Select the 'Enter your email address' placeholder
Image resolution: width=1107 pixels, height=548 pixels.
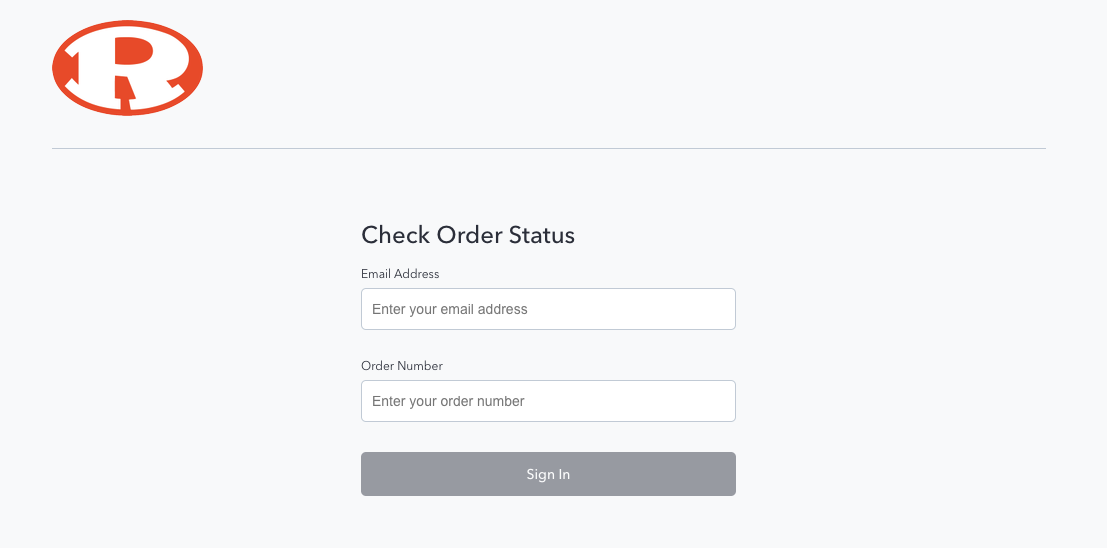450,309
